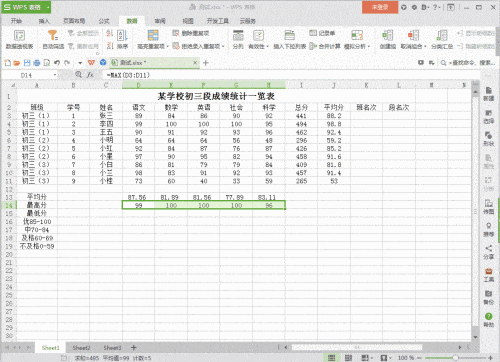The width and height of the screenshot is (500, 362).
Task: Click the 有效性 data validation icon
Action: click(258, 36)
